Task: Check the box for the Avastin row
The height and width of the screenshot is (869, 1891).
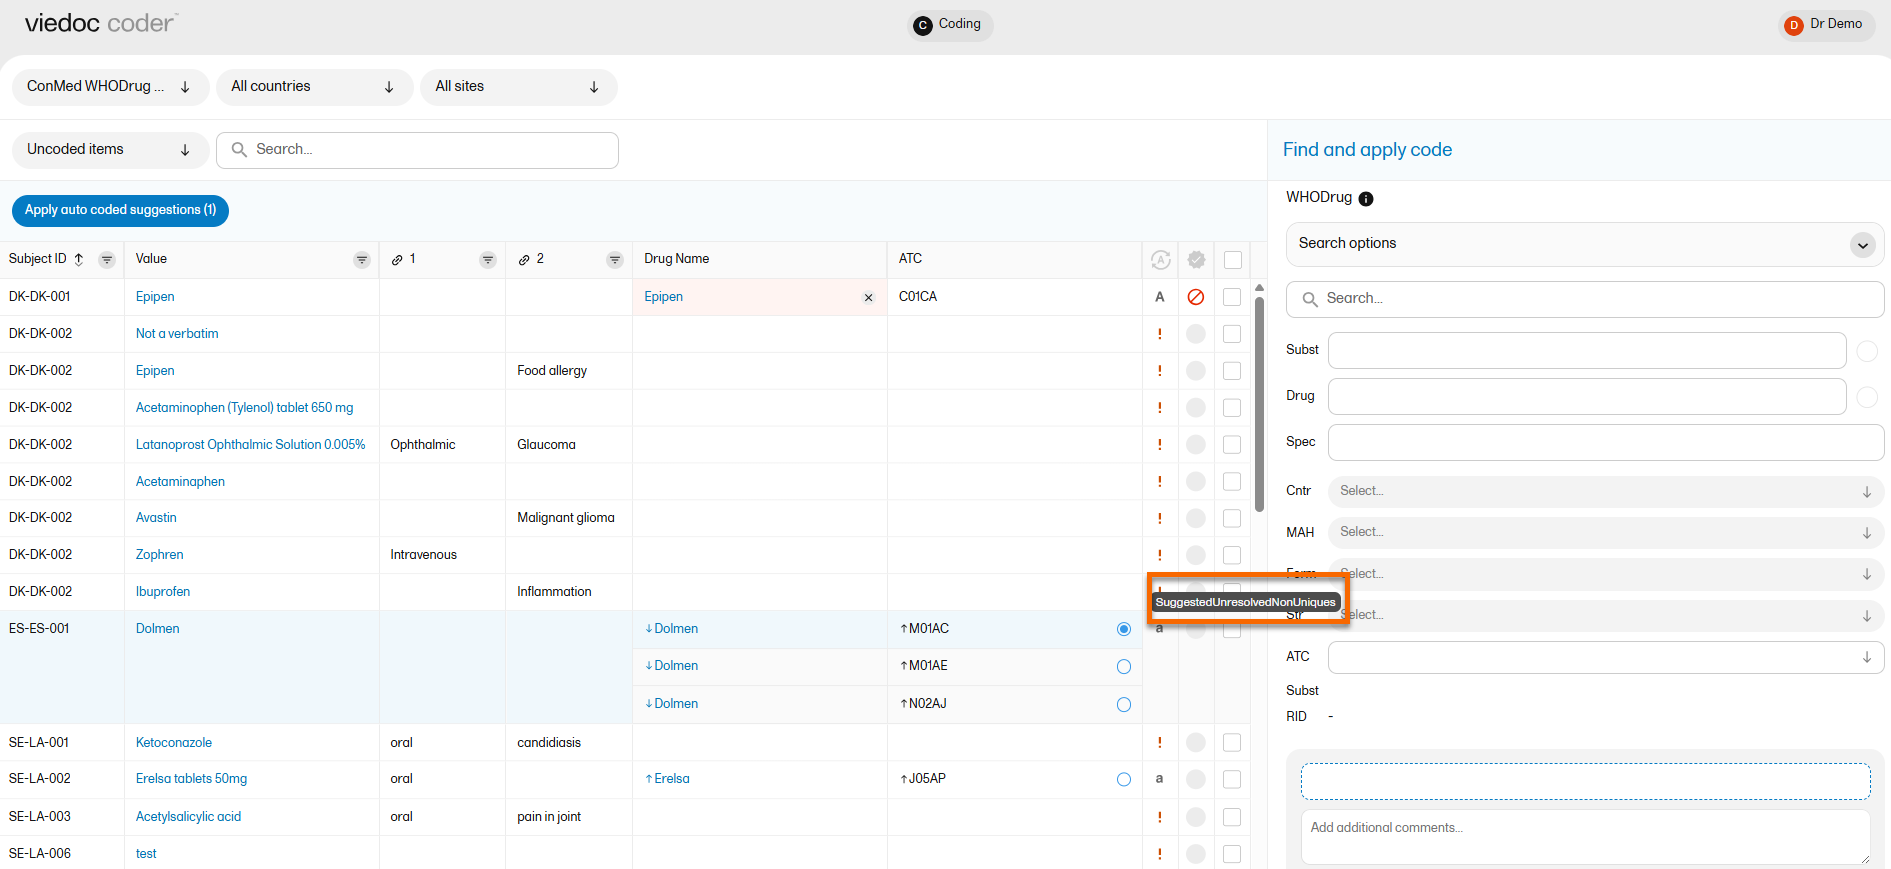Action: [x=1232, y=518]
